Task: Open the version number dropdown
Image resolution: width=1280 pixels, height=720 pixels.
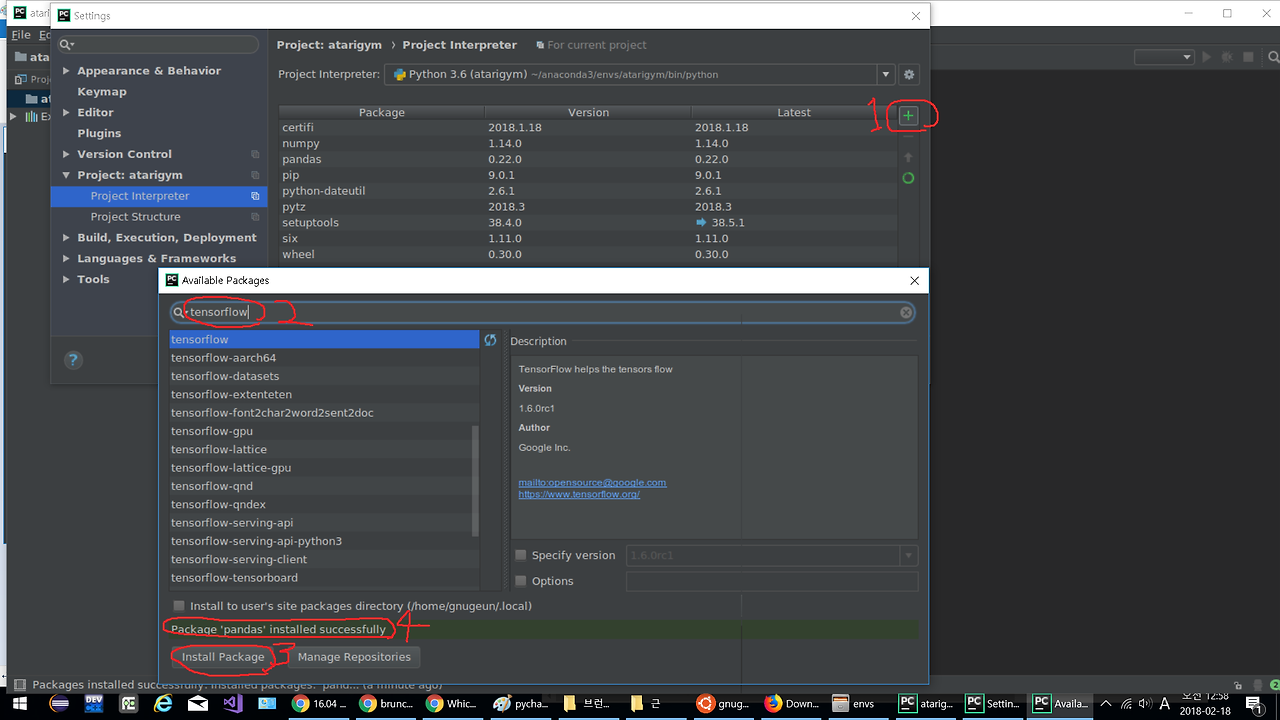Action: click(x=909, y=555)
